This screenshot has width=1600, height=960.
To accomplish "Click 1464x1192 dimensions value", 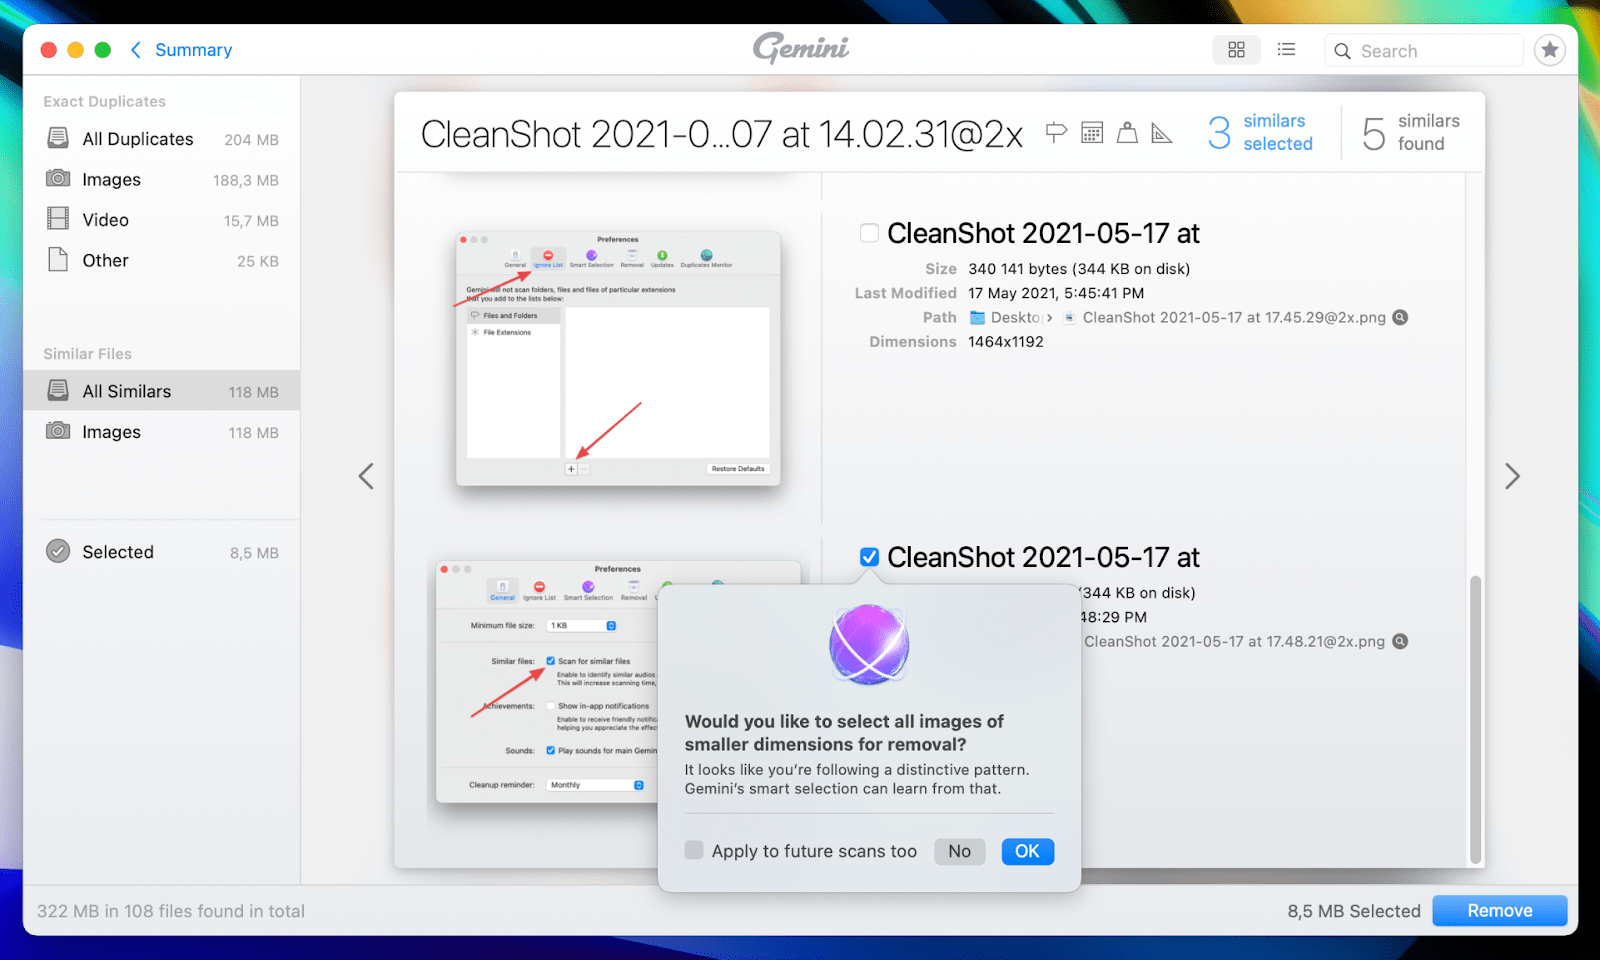I will pos(1005,342).
